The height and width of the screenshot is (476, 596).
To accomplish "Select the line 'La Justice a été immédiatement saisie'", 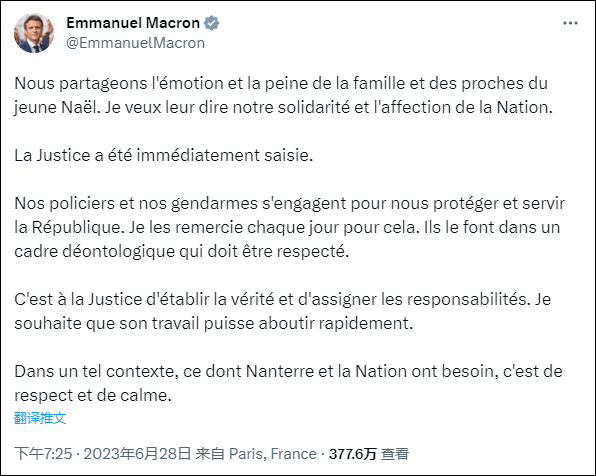I will click(163, 155).
